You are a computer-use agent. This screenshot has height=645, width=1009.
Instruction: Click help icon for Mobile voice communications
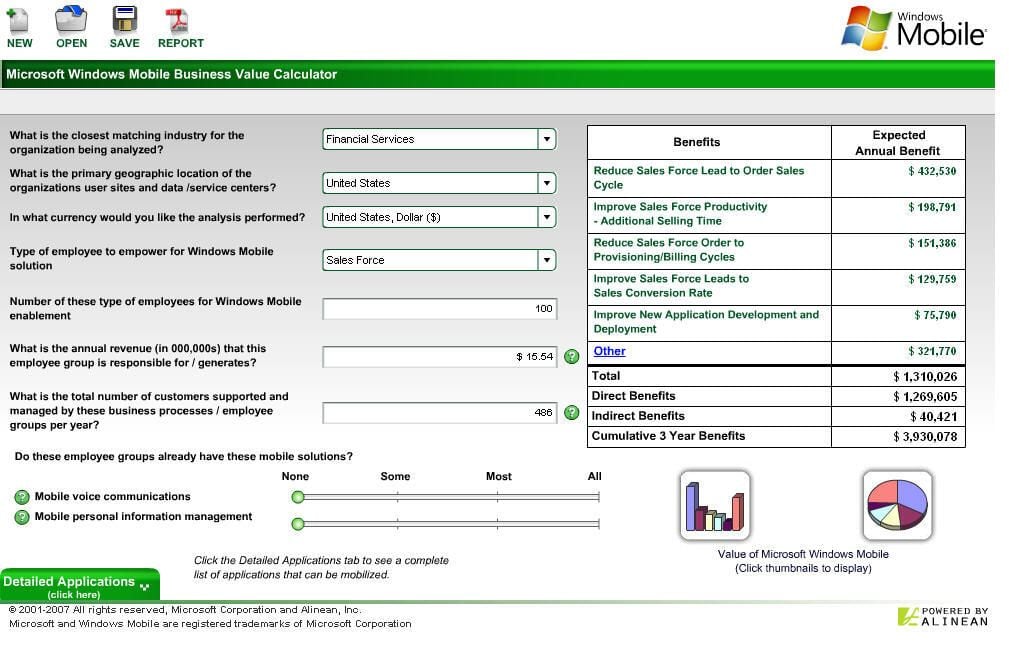(x=22, y=497)
